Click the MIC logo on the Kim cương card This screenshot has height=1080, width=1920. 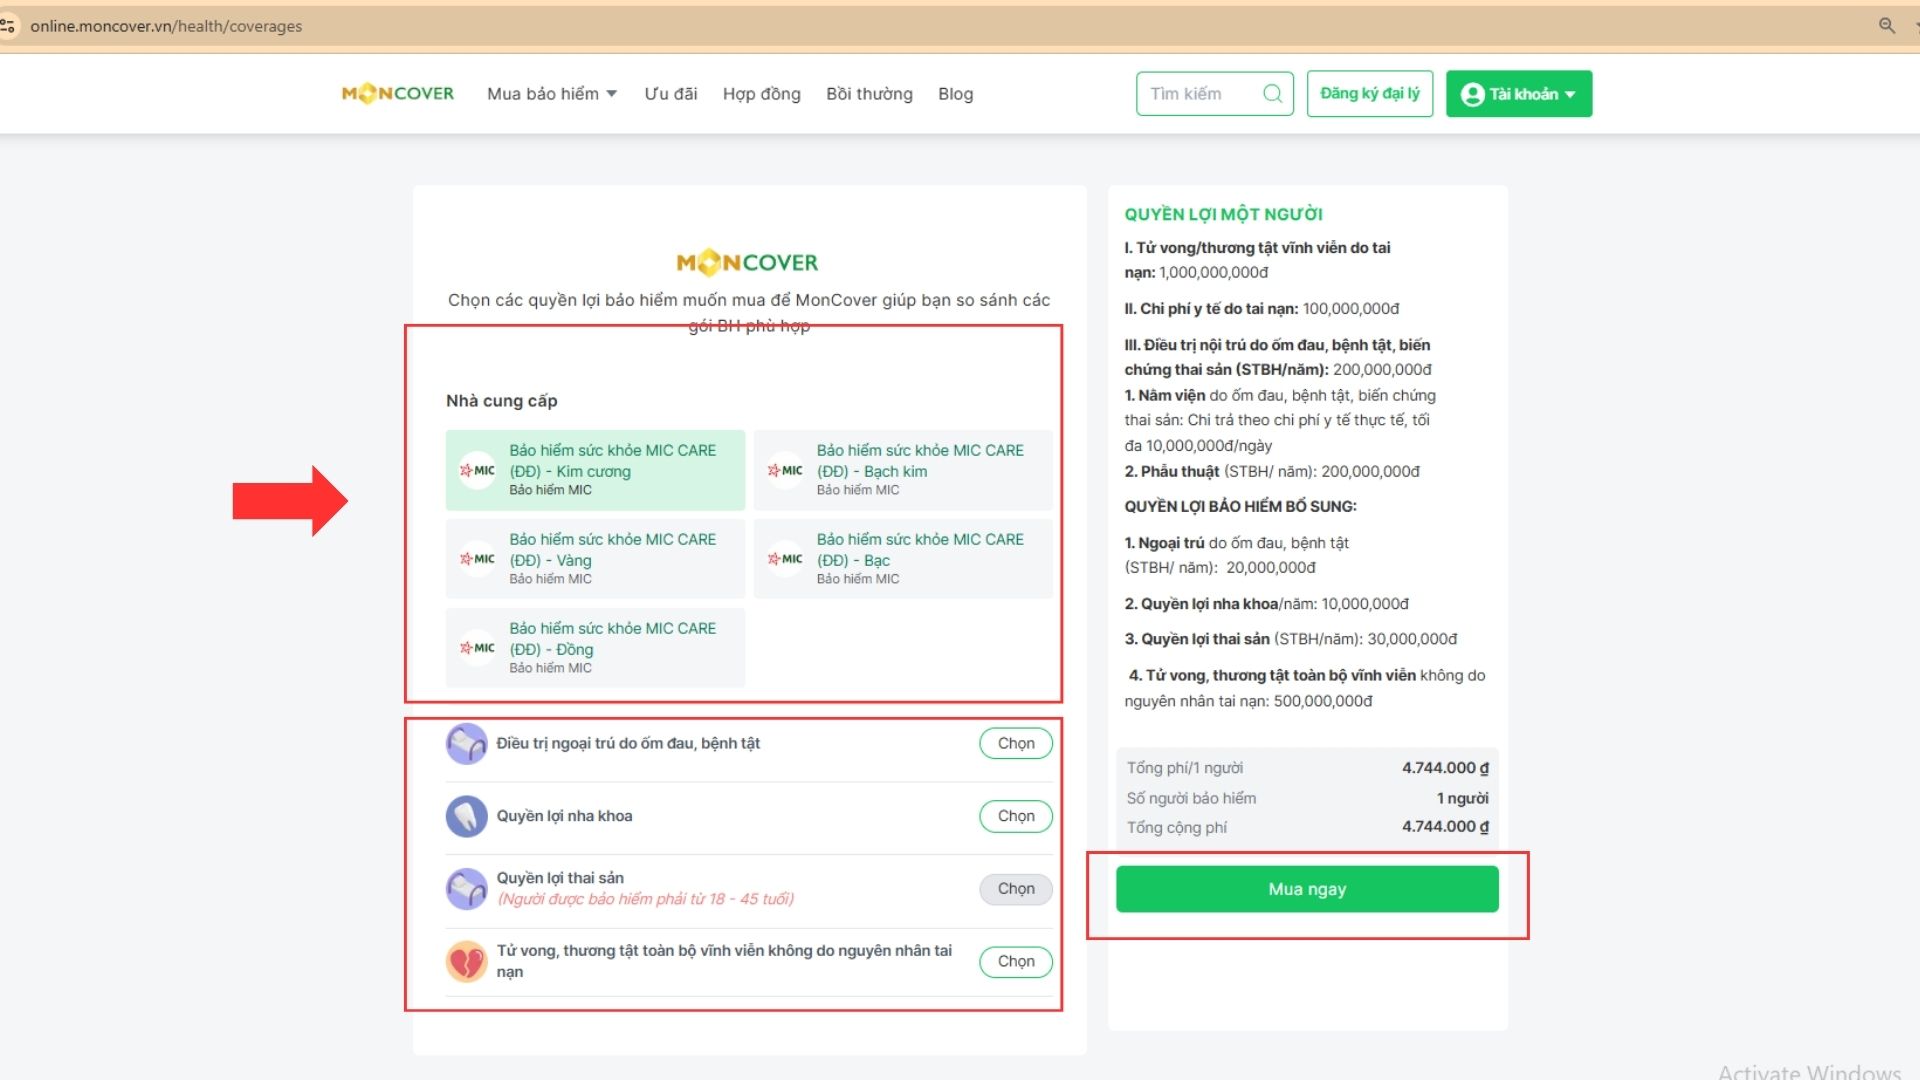(478, 470)
